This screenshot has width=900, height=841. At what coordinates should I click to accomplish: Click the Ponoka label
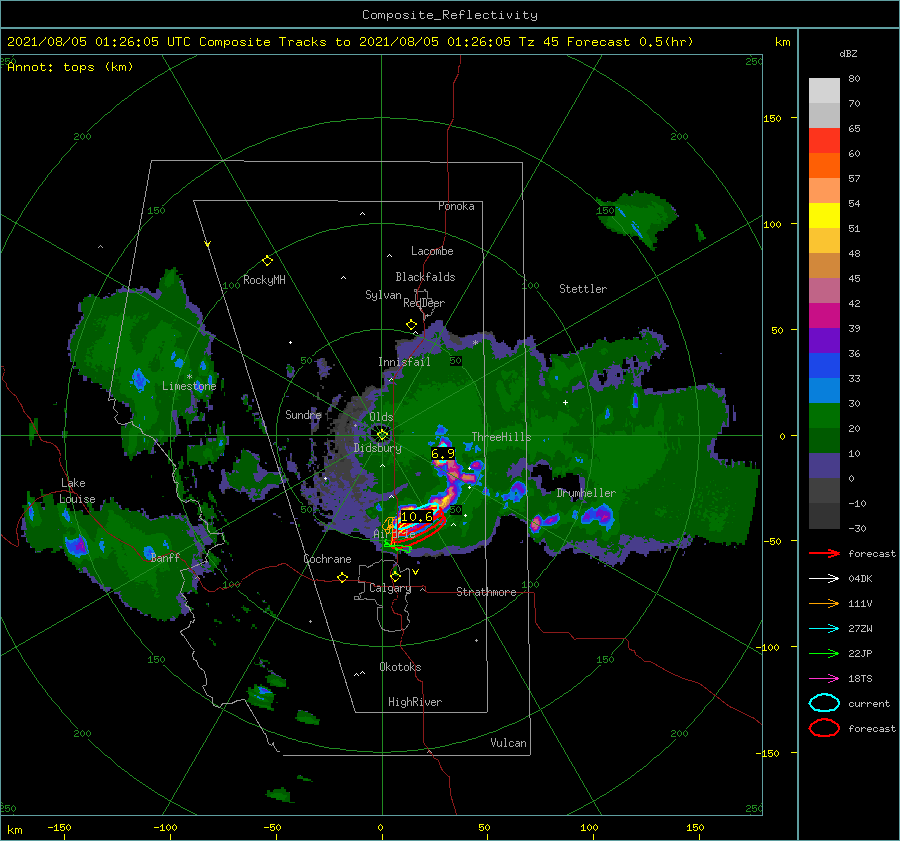tap(456, 206)
